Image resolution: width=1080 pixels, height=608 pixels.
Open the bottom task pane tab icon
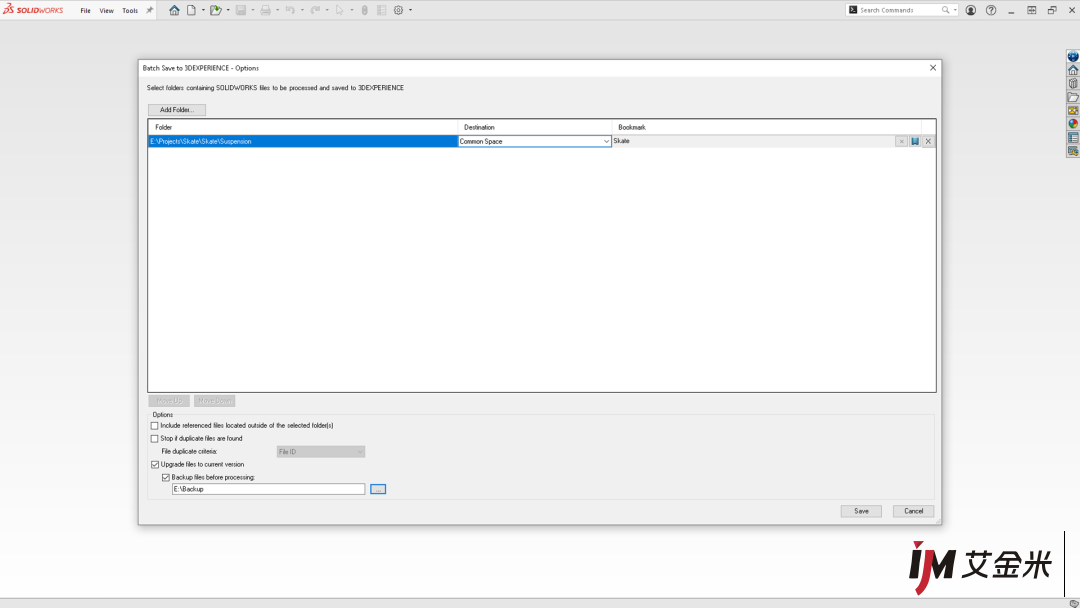(x=1073, y=151)
